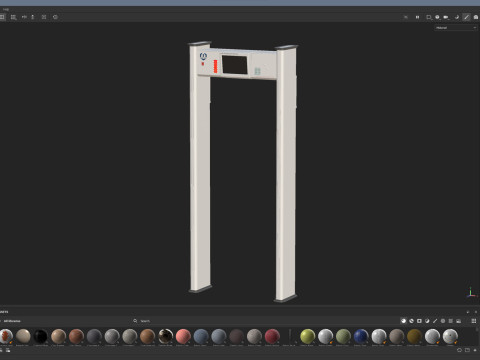
Task: Open the Help menu
Action: pyautogui.click(x=6, y=9)
